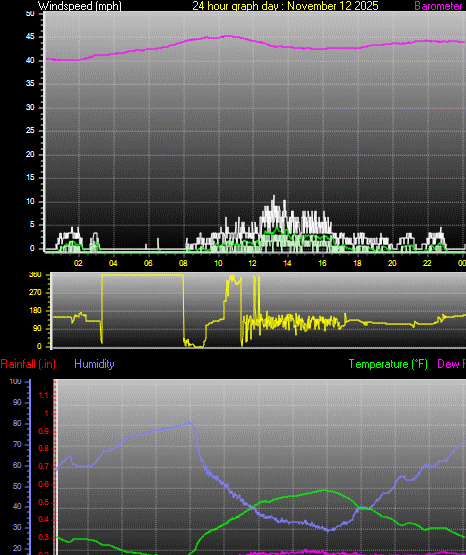Select 270 on wind direction axis
The image size is (466, 555).
coord(35,292)
